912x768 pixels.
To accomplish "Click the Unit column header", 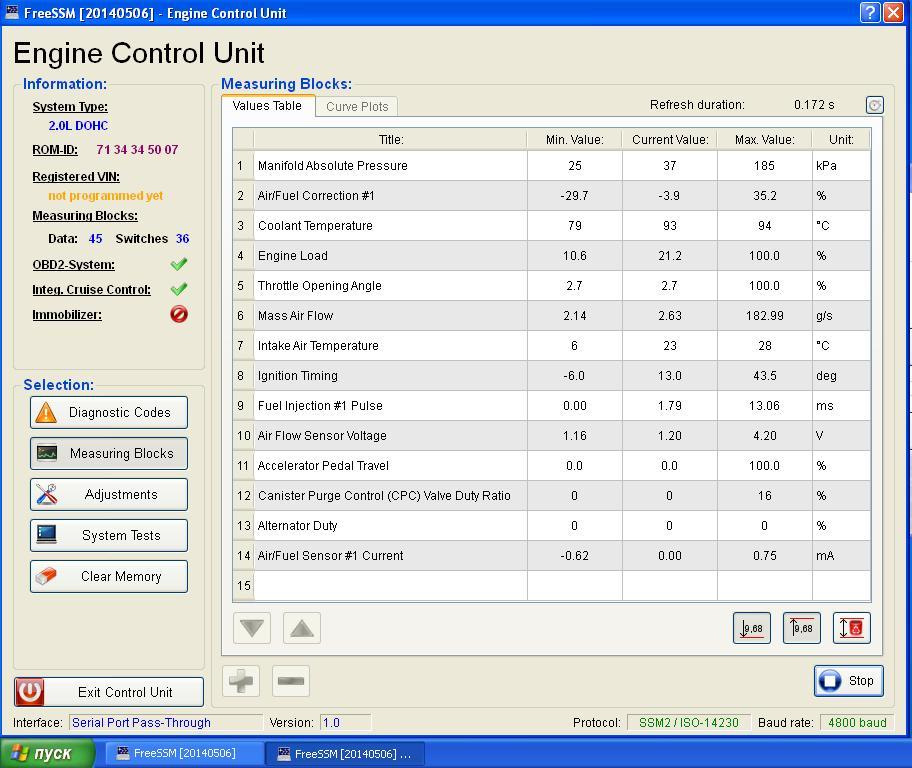I will pos(841,140).
